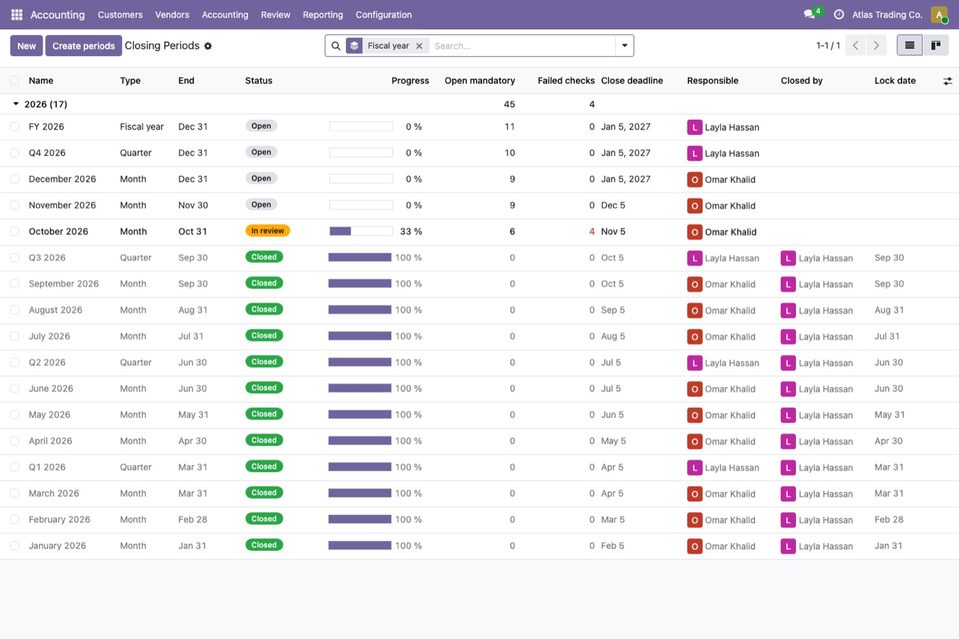
Task: Open the search options dropdown arrow
Action: 624,45
